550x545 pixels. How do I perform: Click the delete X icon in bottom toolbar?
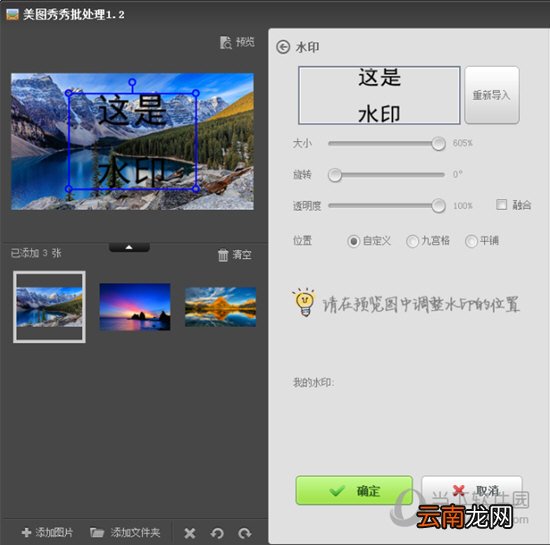pyautogui.click(x=190, y=533)
